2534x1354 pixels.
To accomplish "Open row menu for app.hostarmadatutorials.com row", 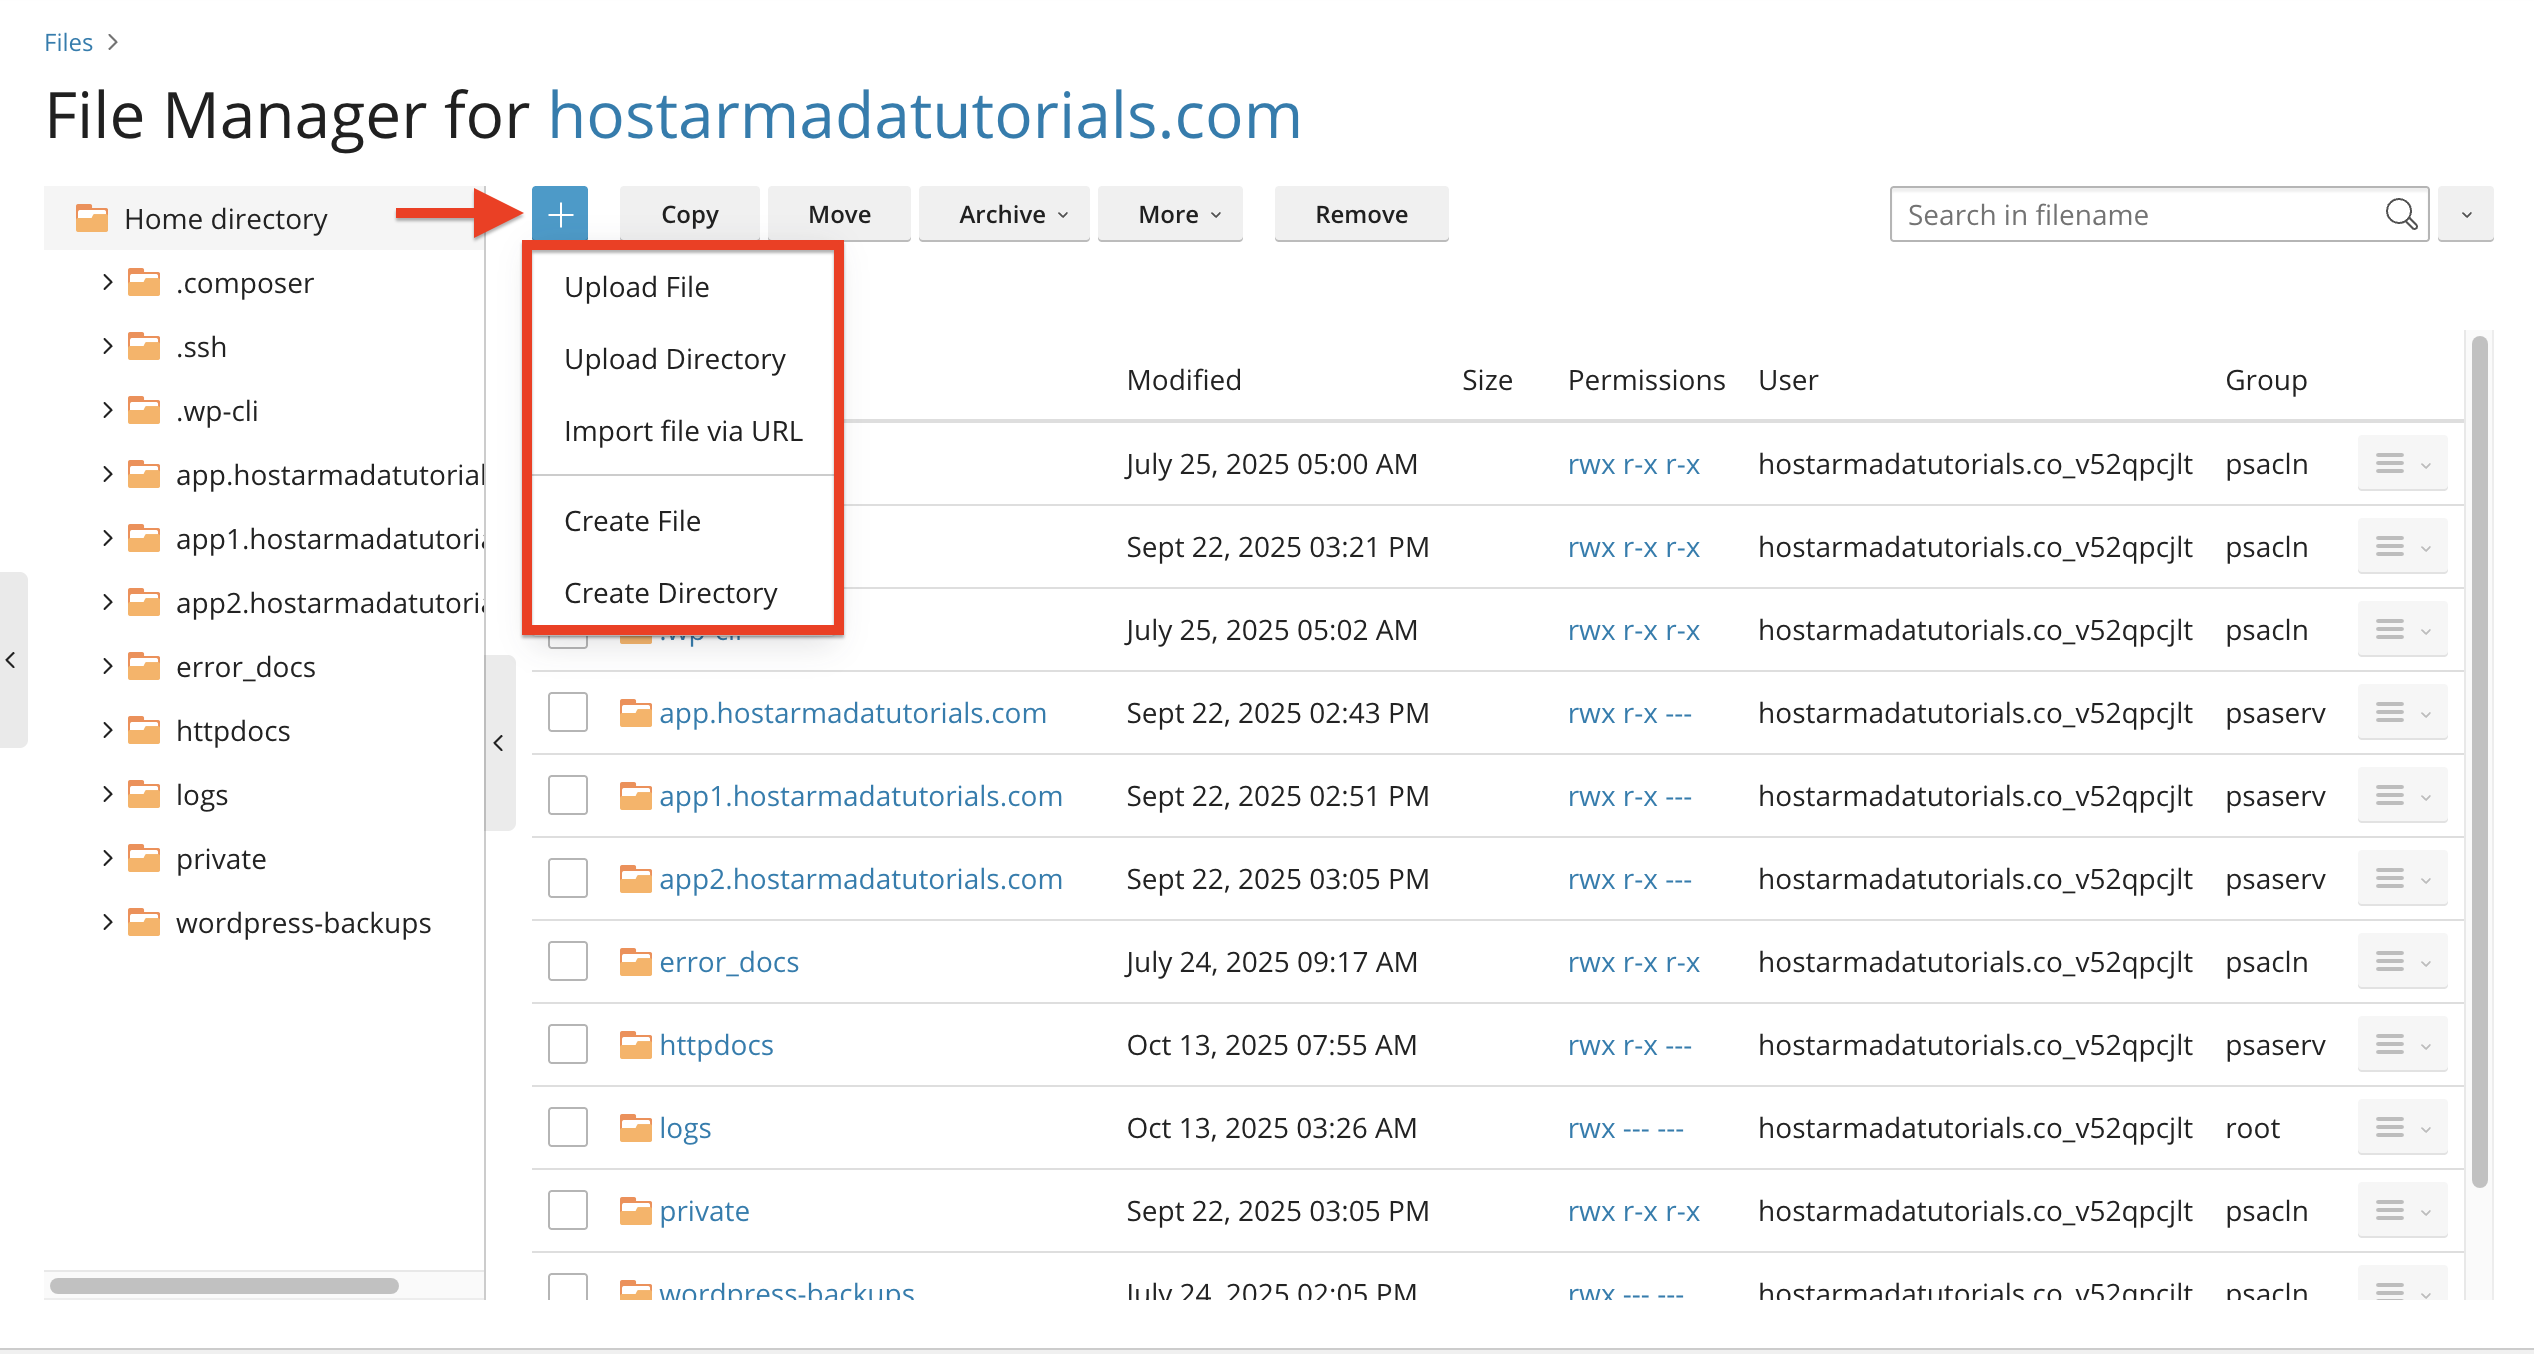I will coord(2402,713).
